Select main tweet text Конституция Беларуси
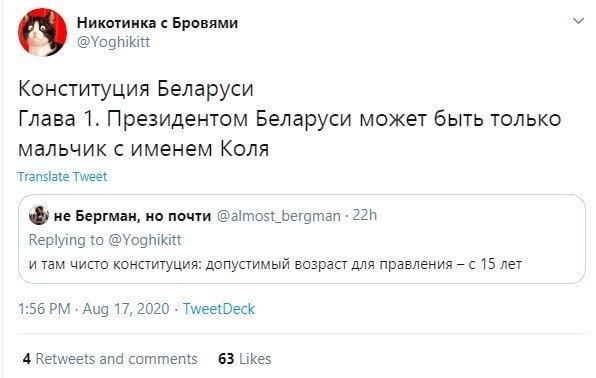The image size is (596, 378). tap(136, 89)
